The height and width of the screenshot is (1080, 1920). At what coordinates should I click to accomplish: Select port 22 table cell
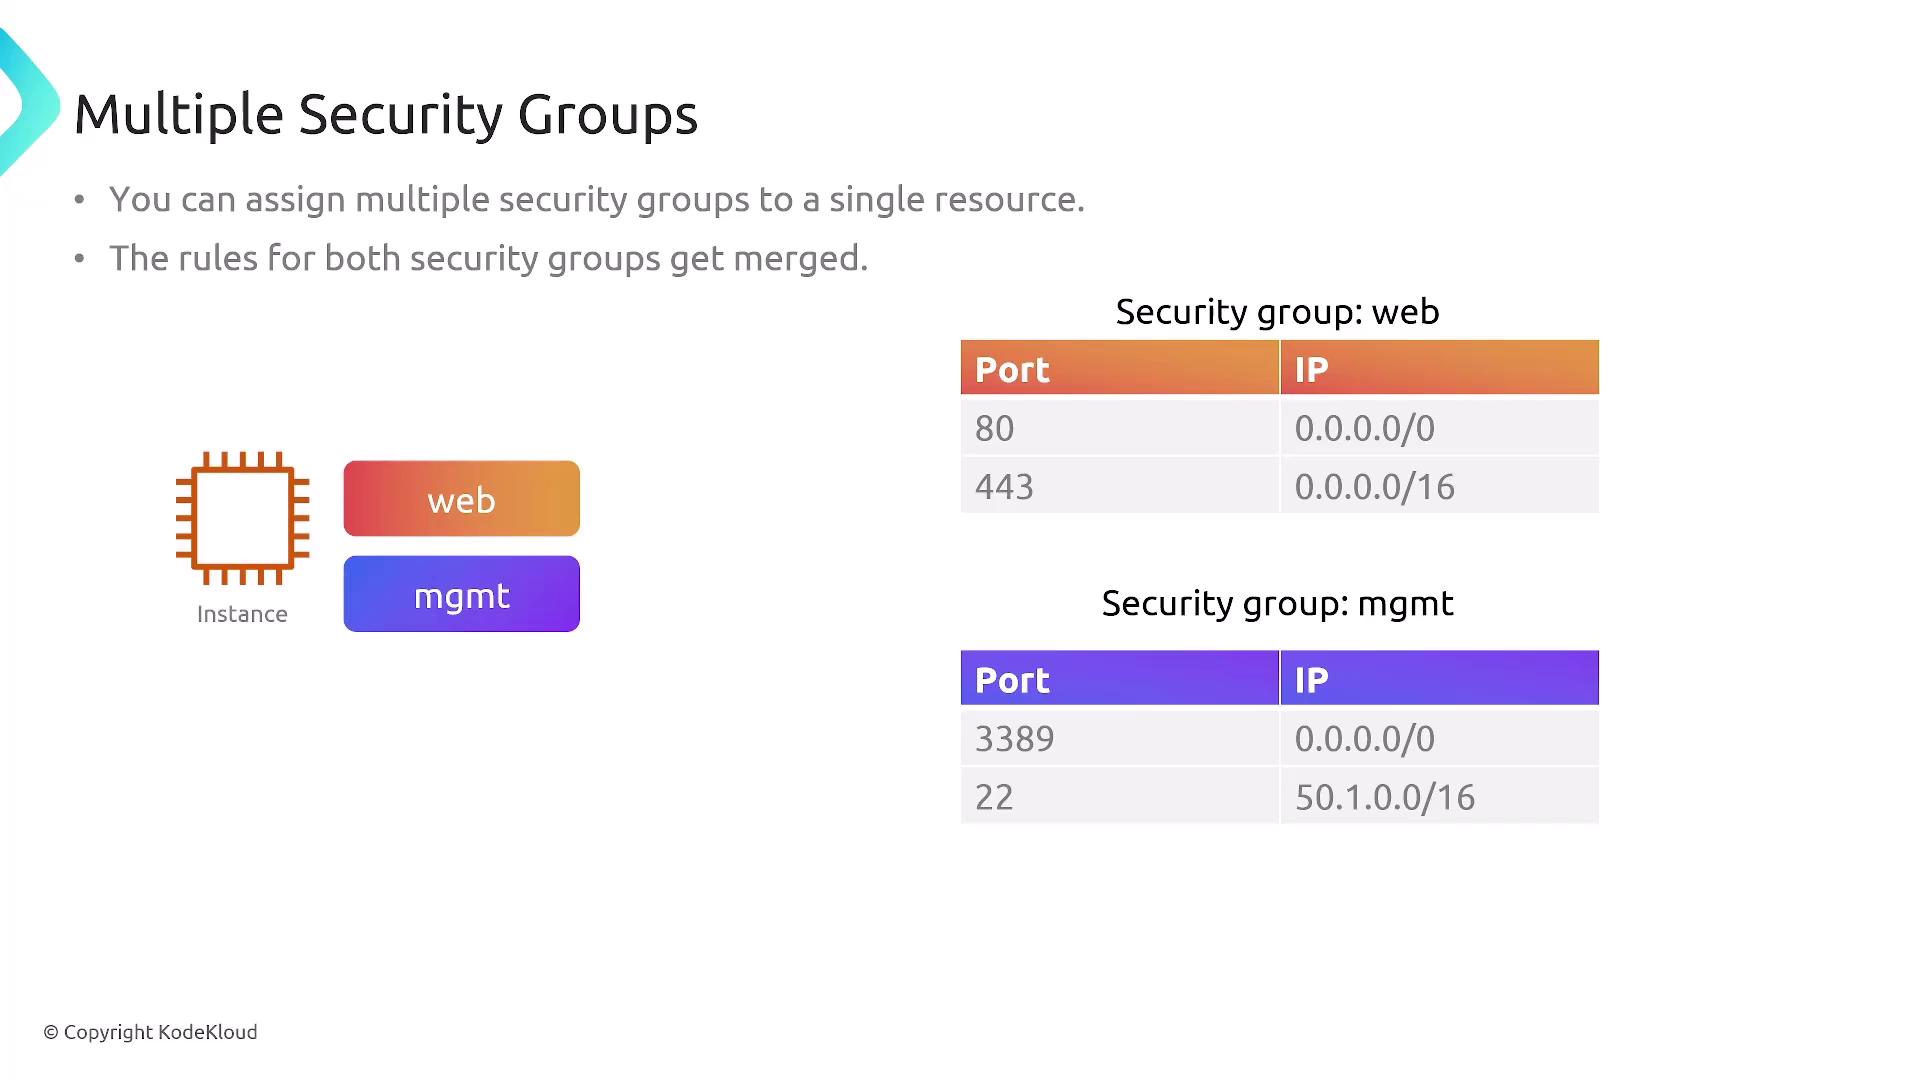(1119, 797)
